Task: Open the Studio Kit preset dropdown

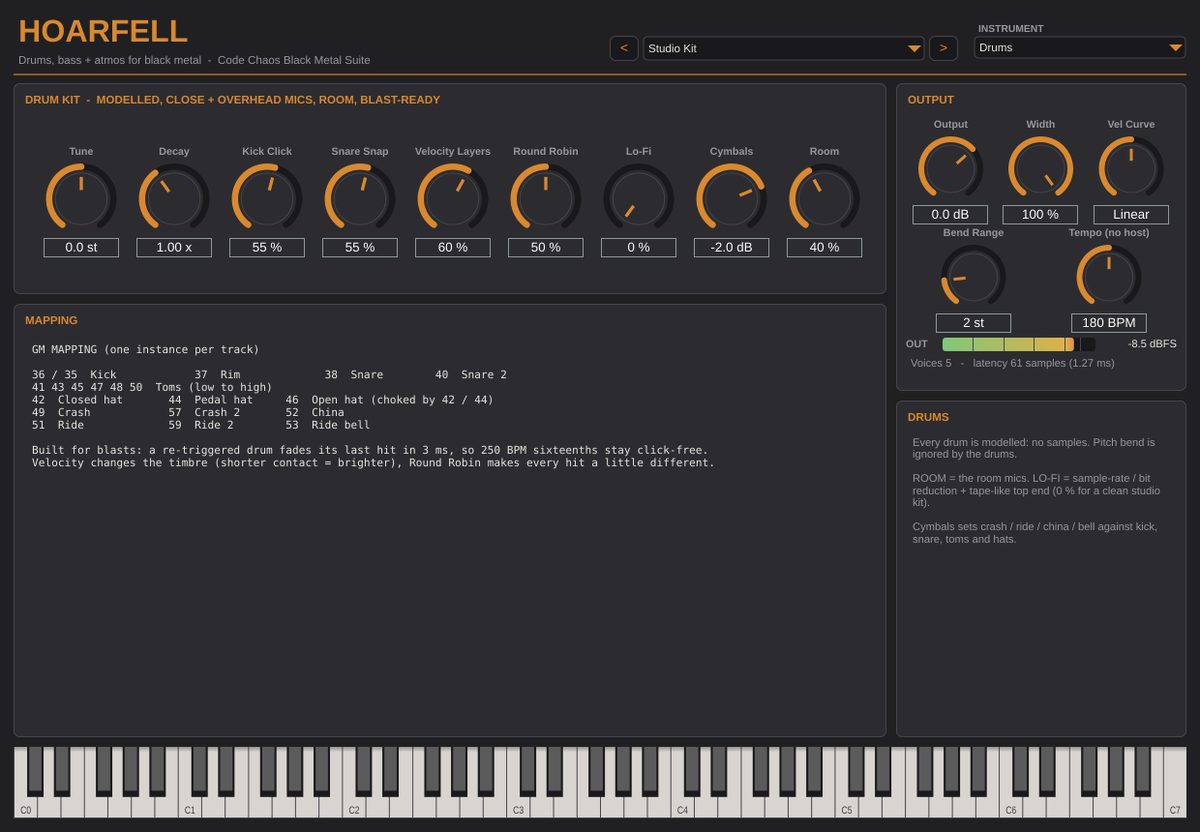Action: pyautogui.click(x=784, y=48)
